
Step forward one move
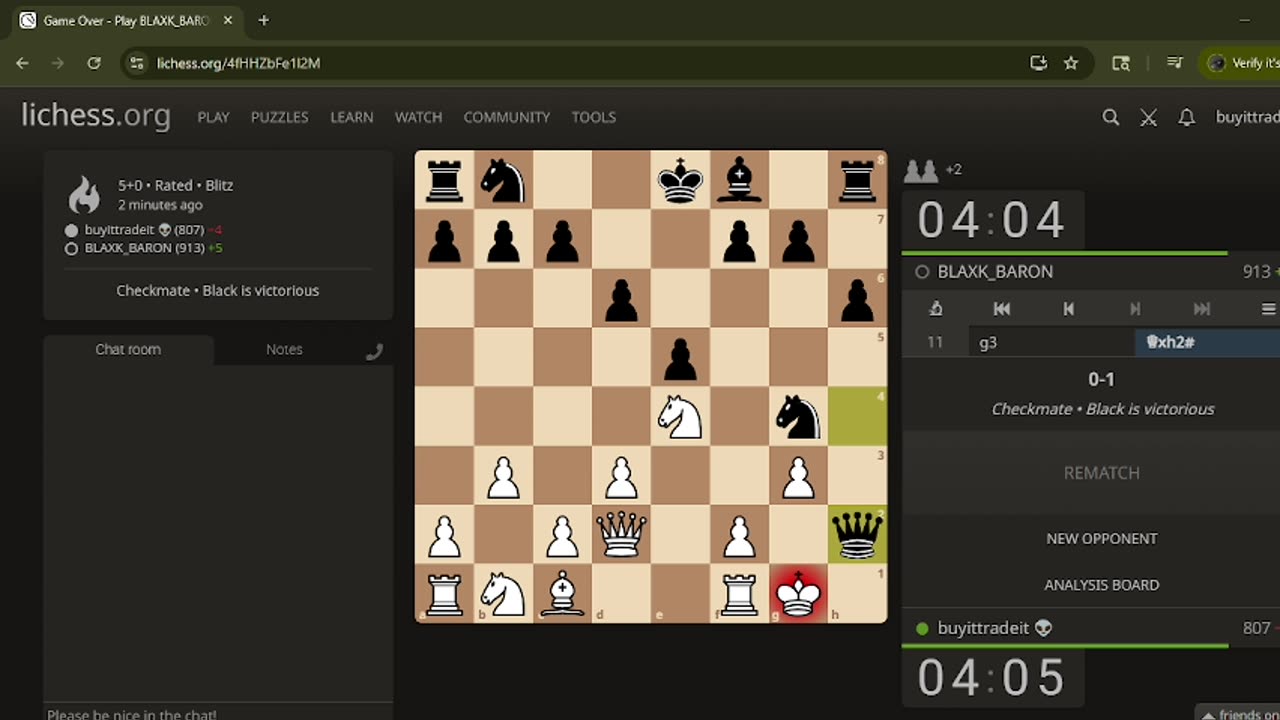[x=1135, y=309]
